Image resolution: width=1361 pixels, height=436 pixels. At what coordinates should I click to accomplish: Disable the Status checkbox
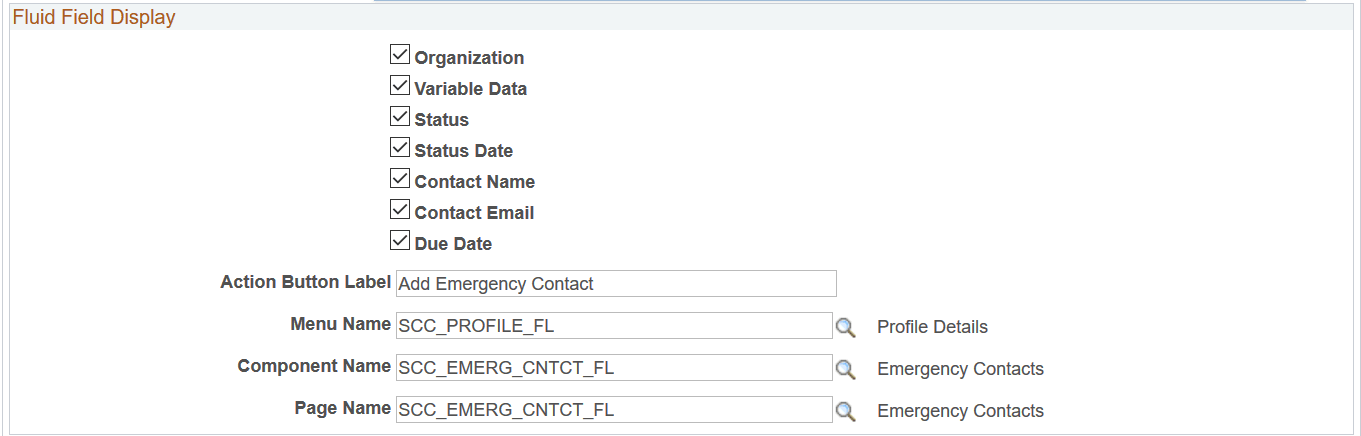400,117
